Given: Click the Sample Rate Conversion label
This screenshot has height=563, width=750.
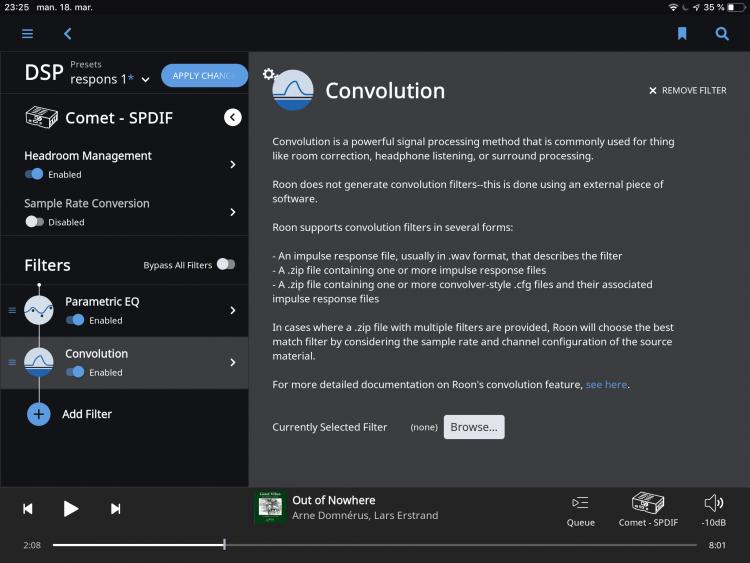Looking at the screenshot, I should (87, 203).
